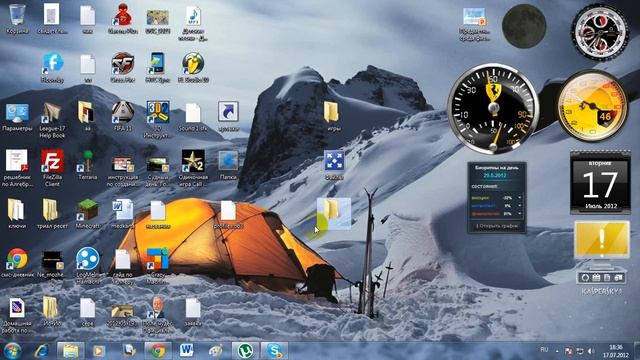Expand the blue biorhythm row arrow
Screen dimensions: 640x360
(520, 206)
